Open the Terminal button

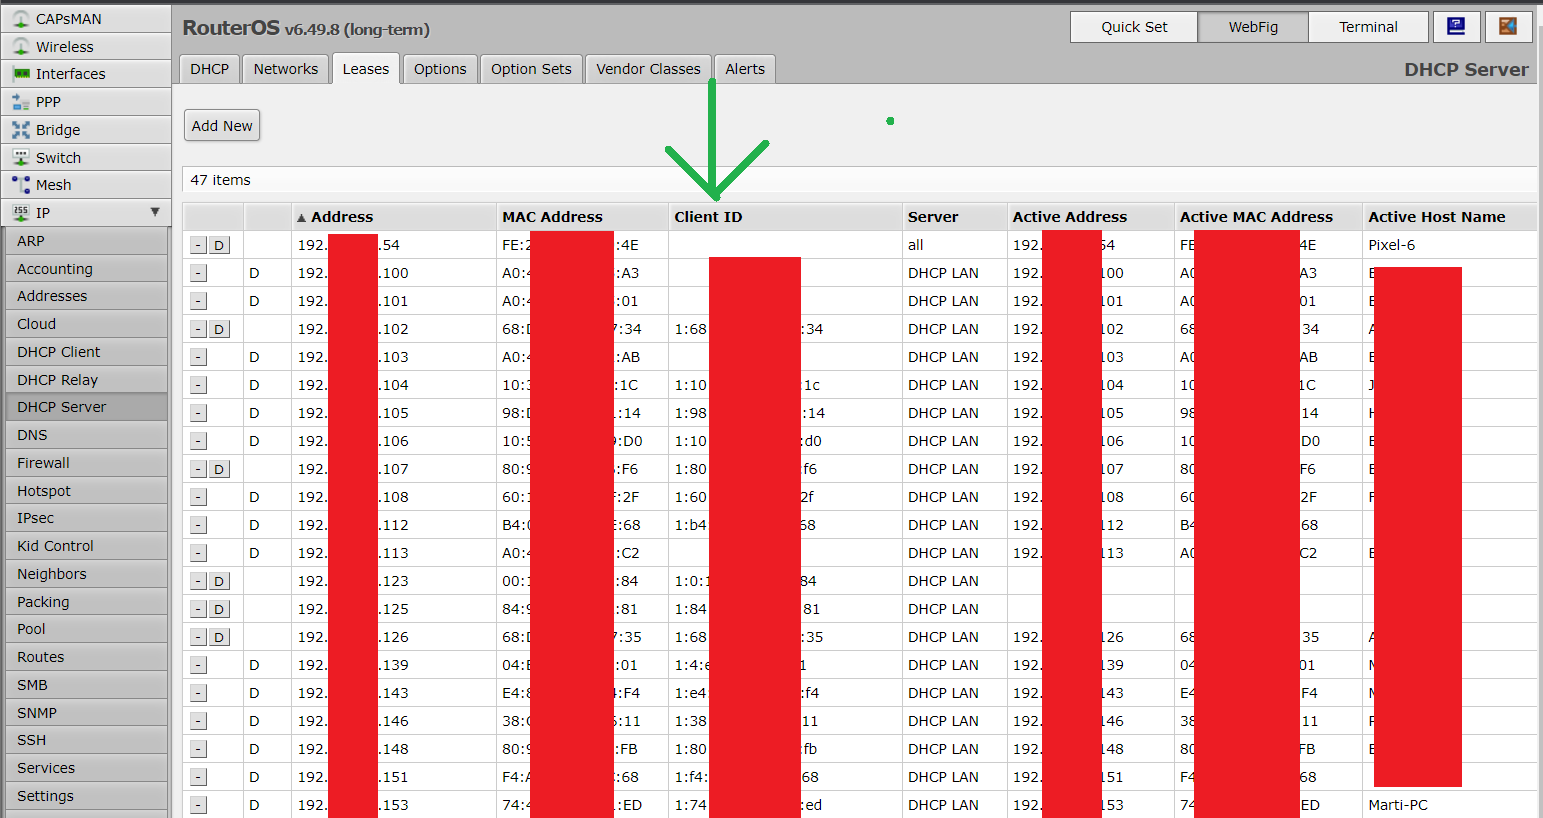tap(1368, 27)
